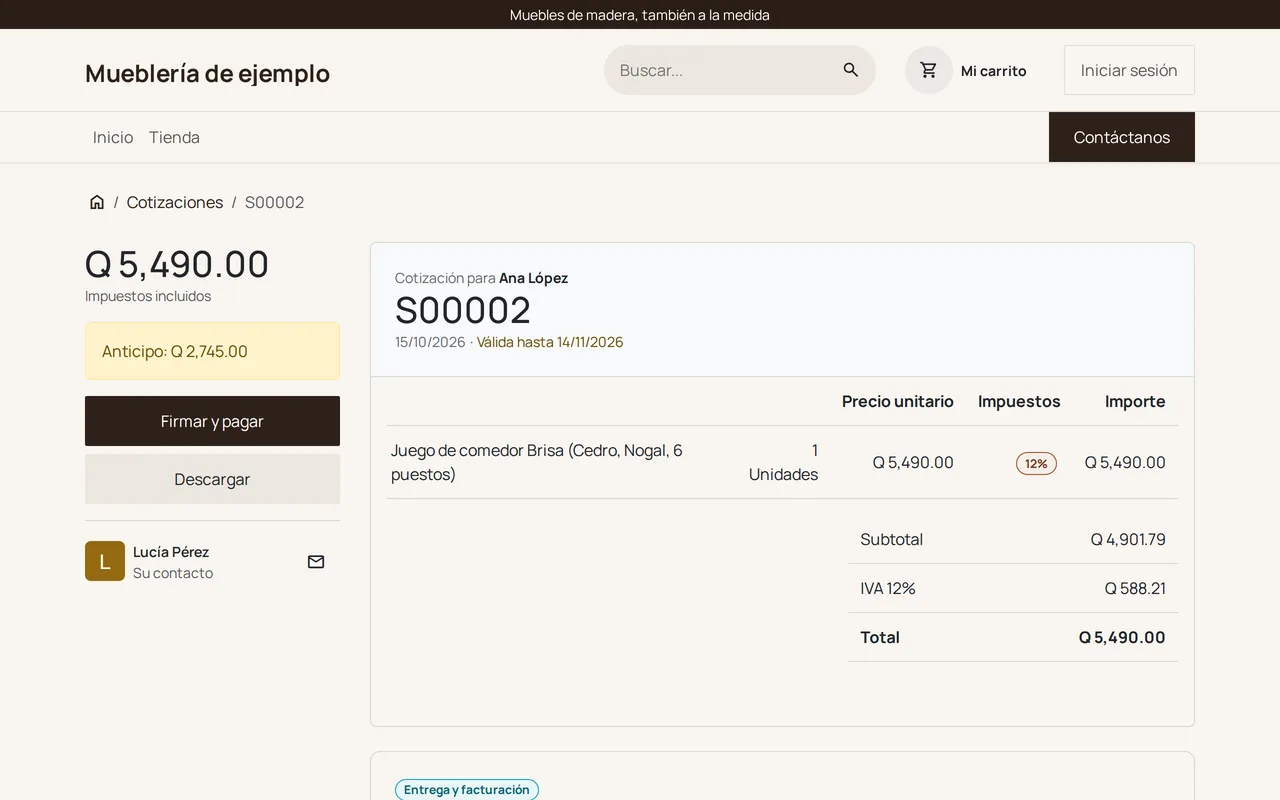Click the Subtotal value Q 4,901.79

tap(1128, 539)
